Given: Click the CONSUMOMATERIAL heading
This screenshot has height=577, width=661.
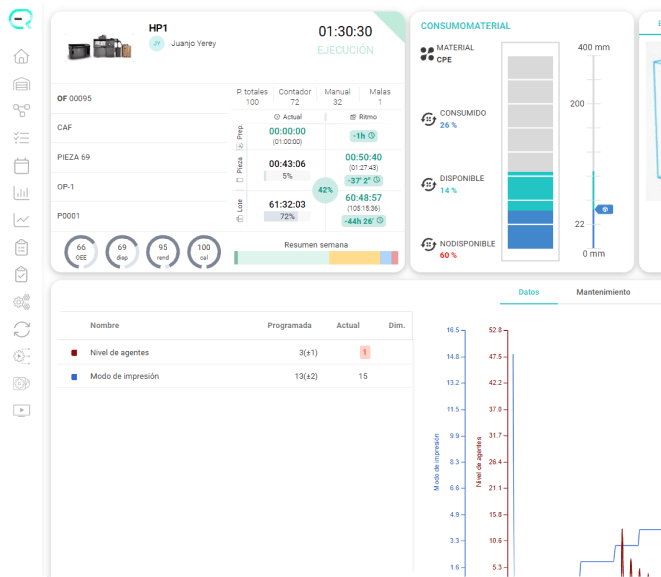Looking at the screenshot, I should coord(465,26).
